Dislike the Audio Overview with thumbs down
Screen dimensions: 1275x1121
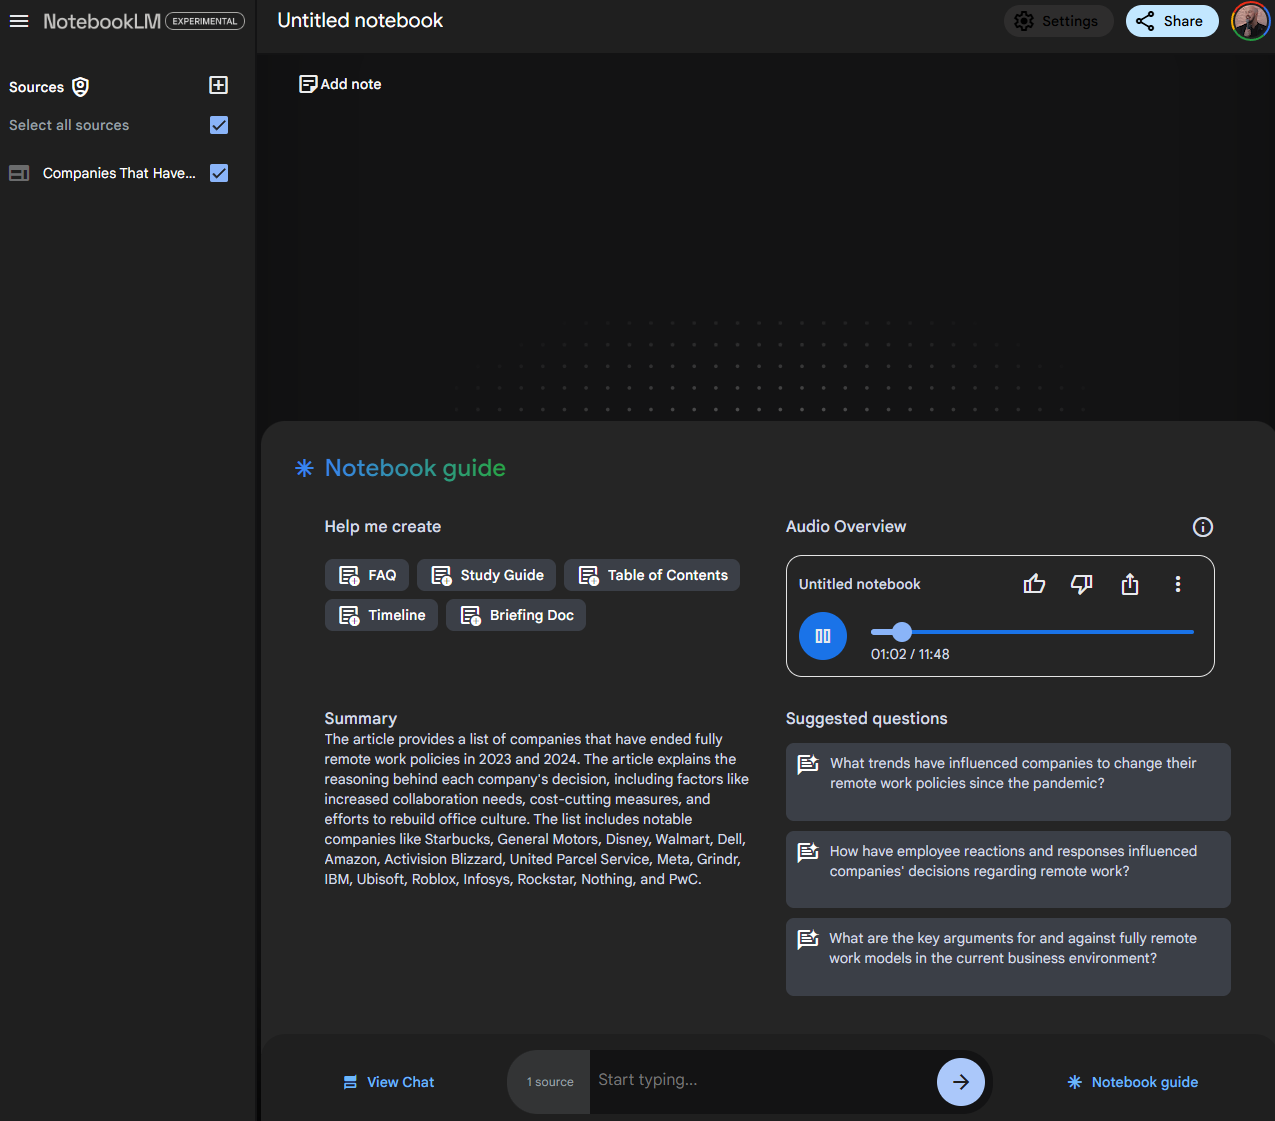point(1081,584)
